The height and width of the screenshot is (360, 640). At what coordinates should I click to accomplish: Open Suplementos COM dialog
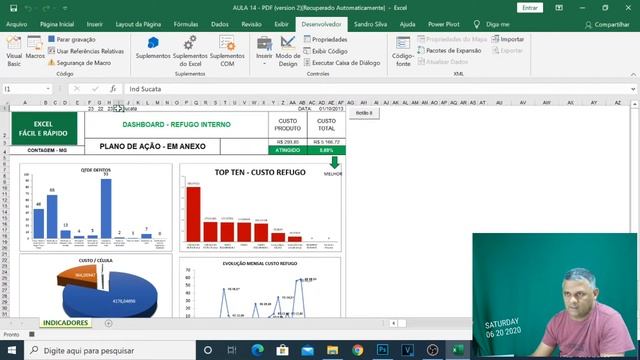pos(227,51)
